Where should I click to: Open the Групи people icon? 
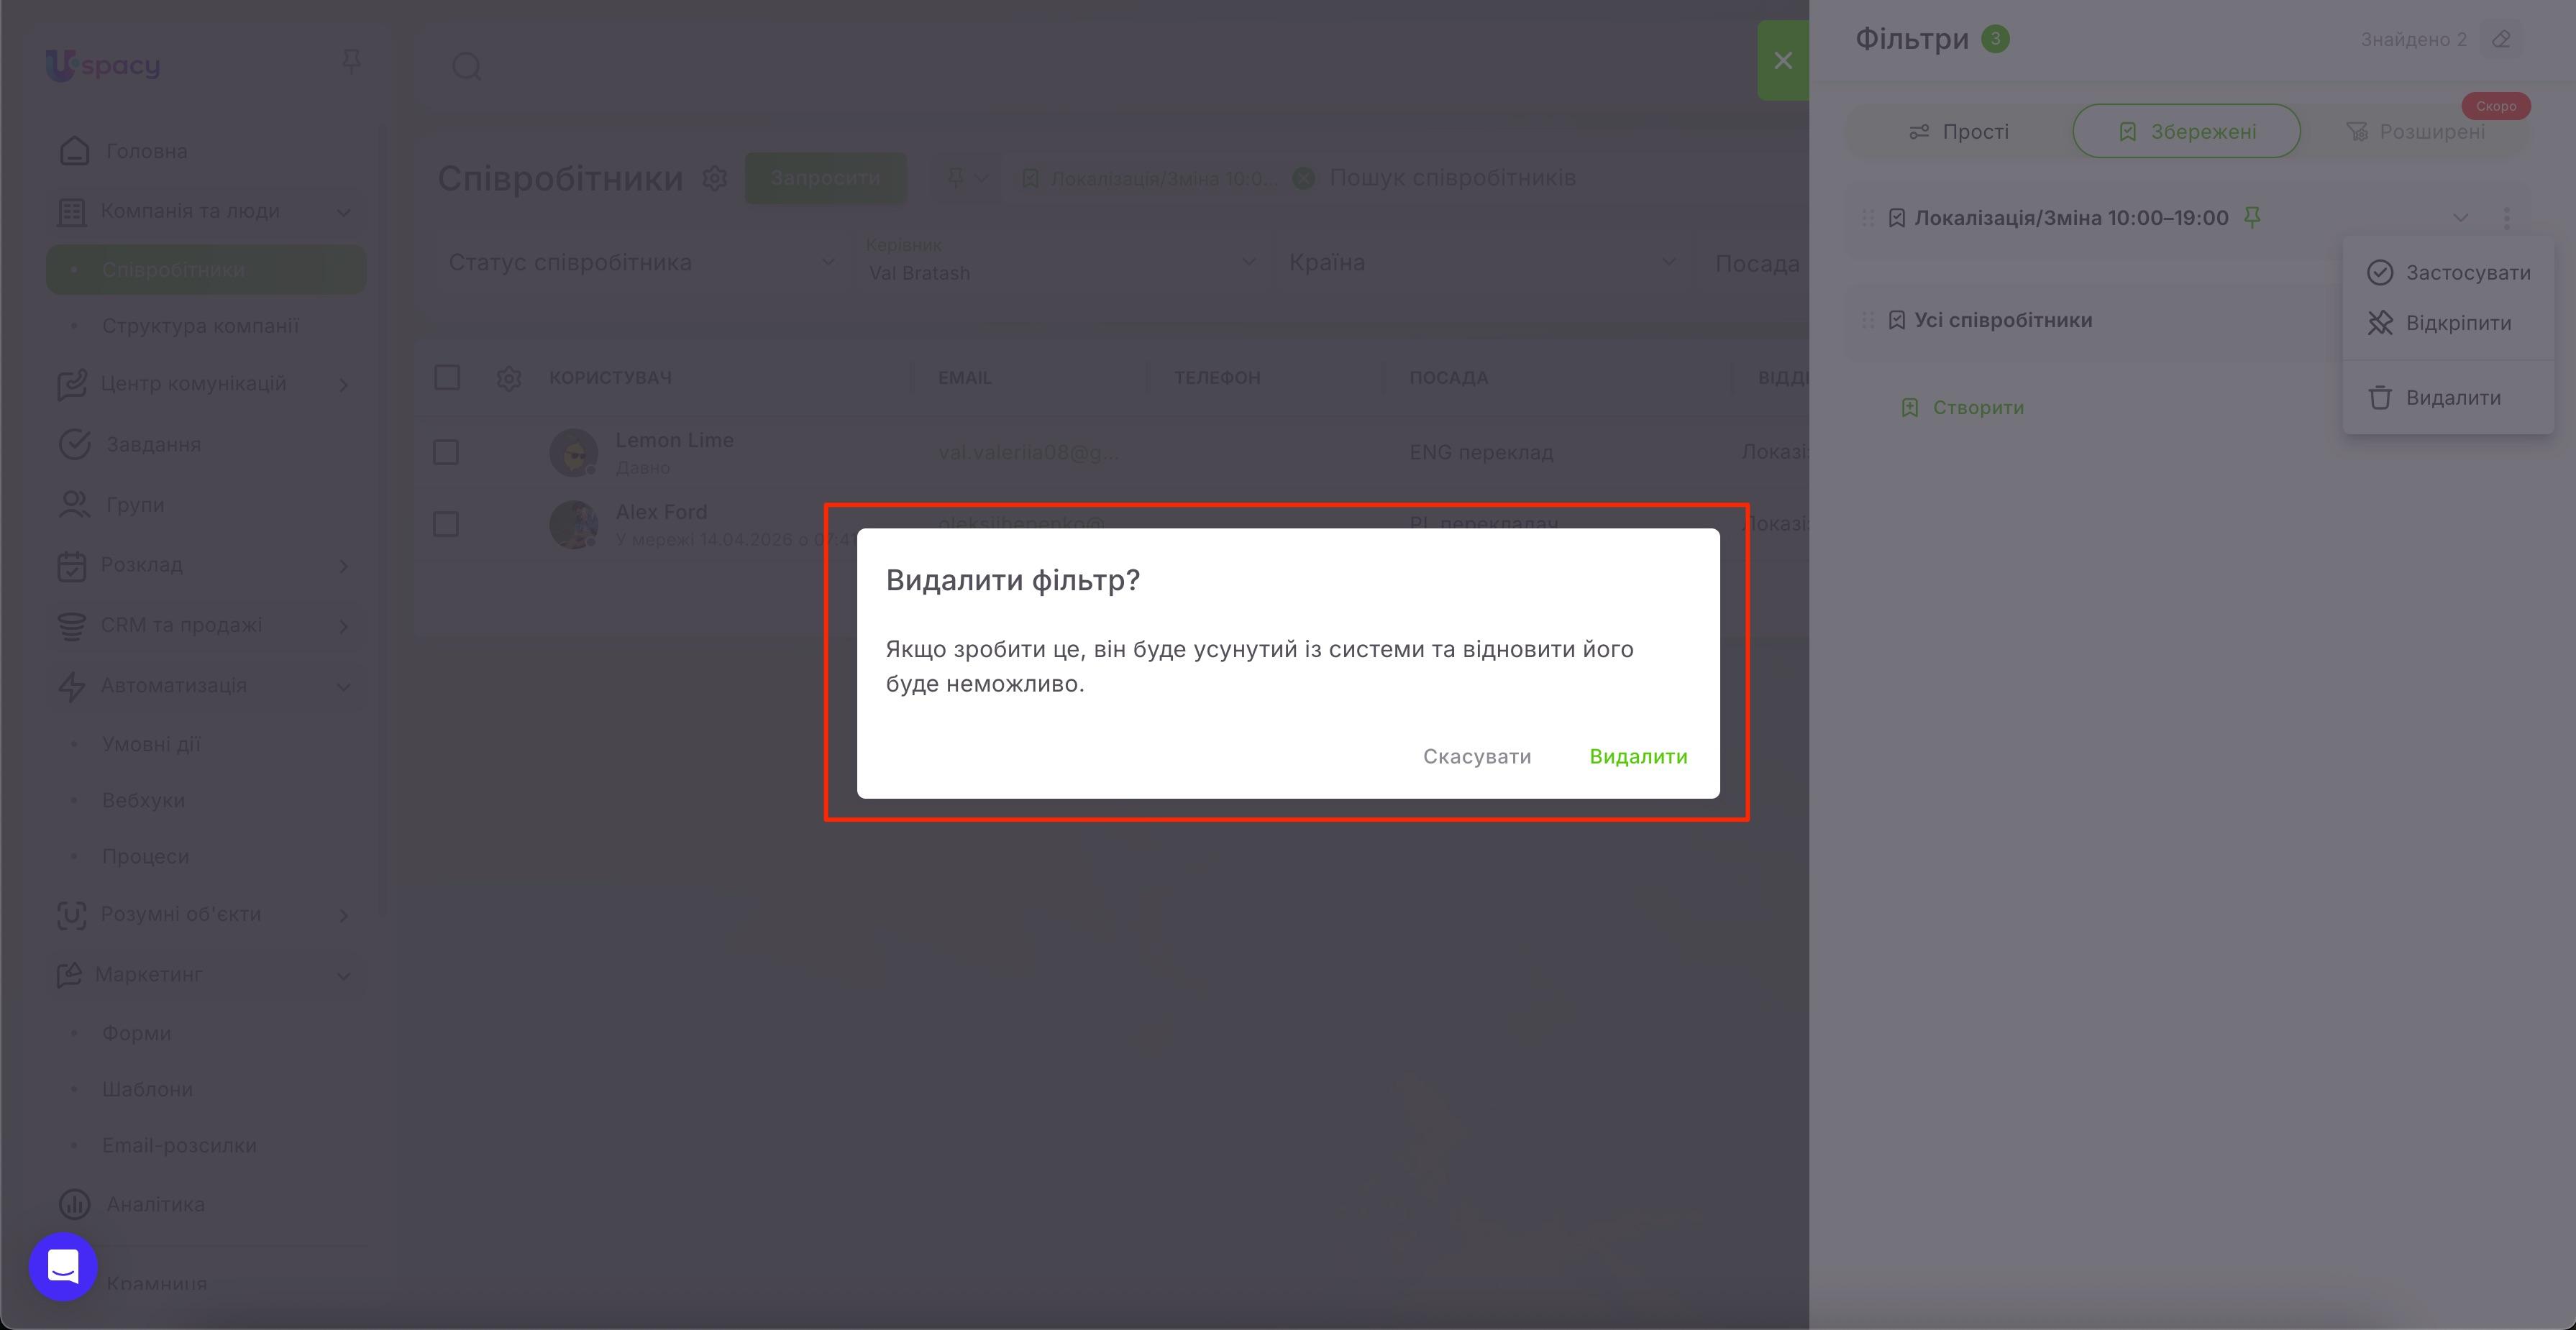pos(74,505)
